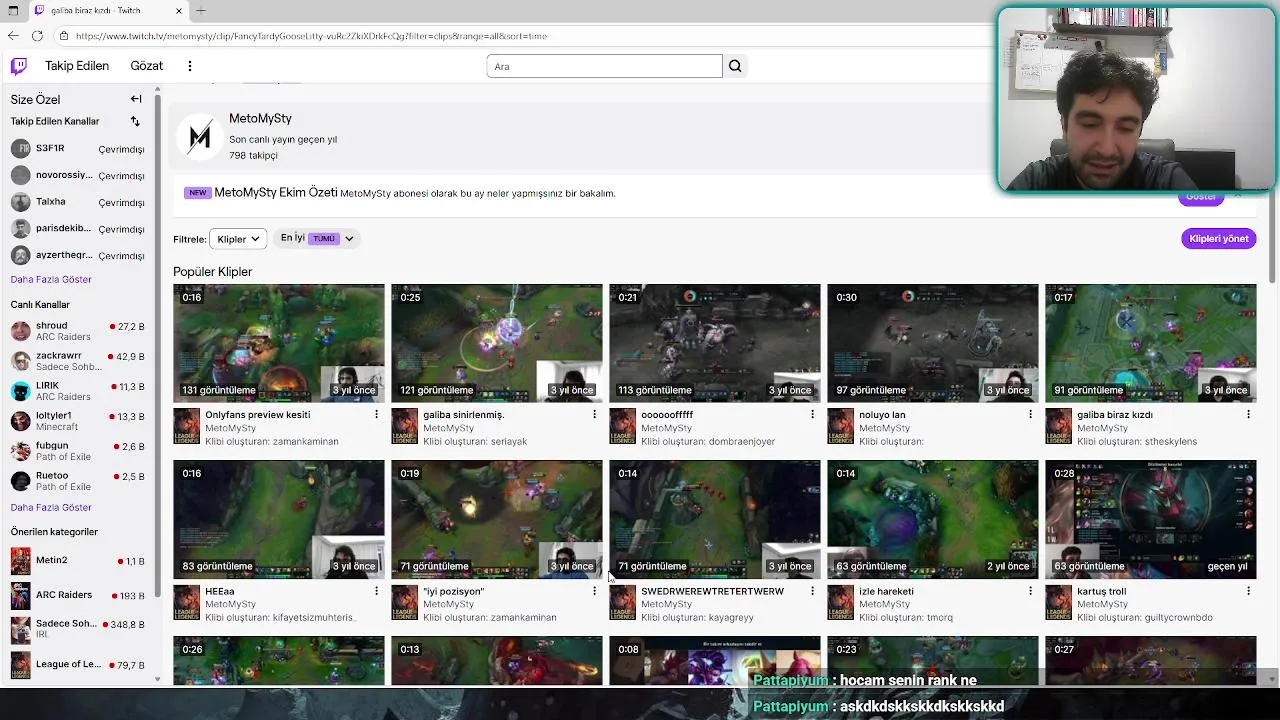The height and width of the screenshot is (720, 1280).
Task: Click the site info icon in address bar
Action: [64, 35]
